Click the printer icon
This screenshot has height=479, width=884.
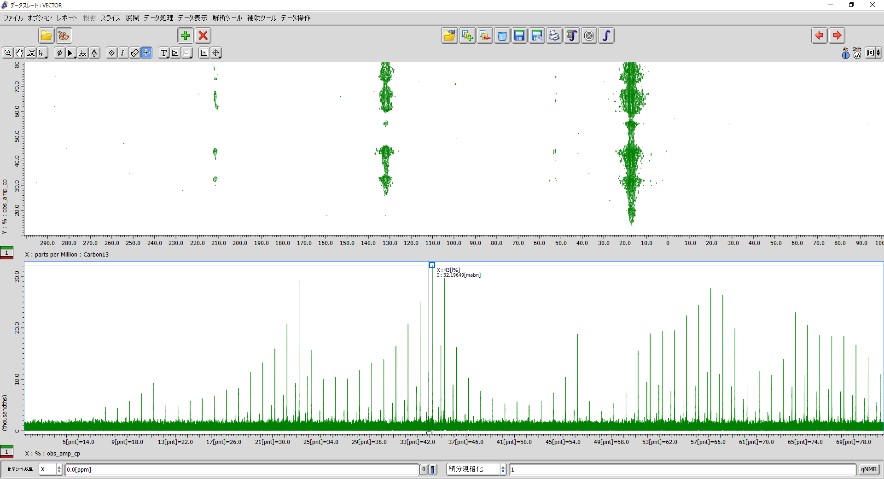click(x=554, y=36)
